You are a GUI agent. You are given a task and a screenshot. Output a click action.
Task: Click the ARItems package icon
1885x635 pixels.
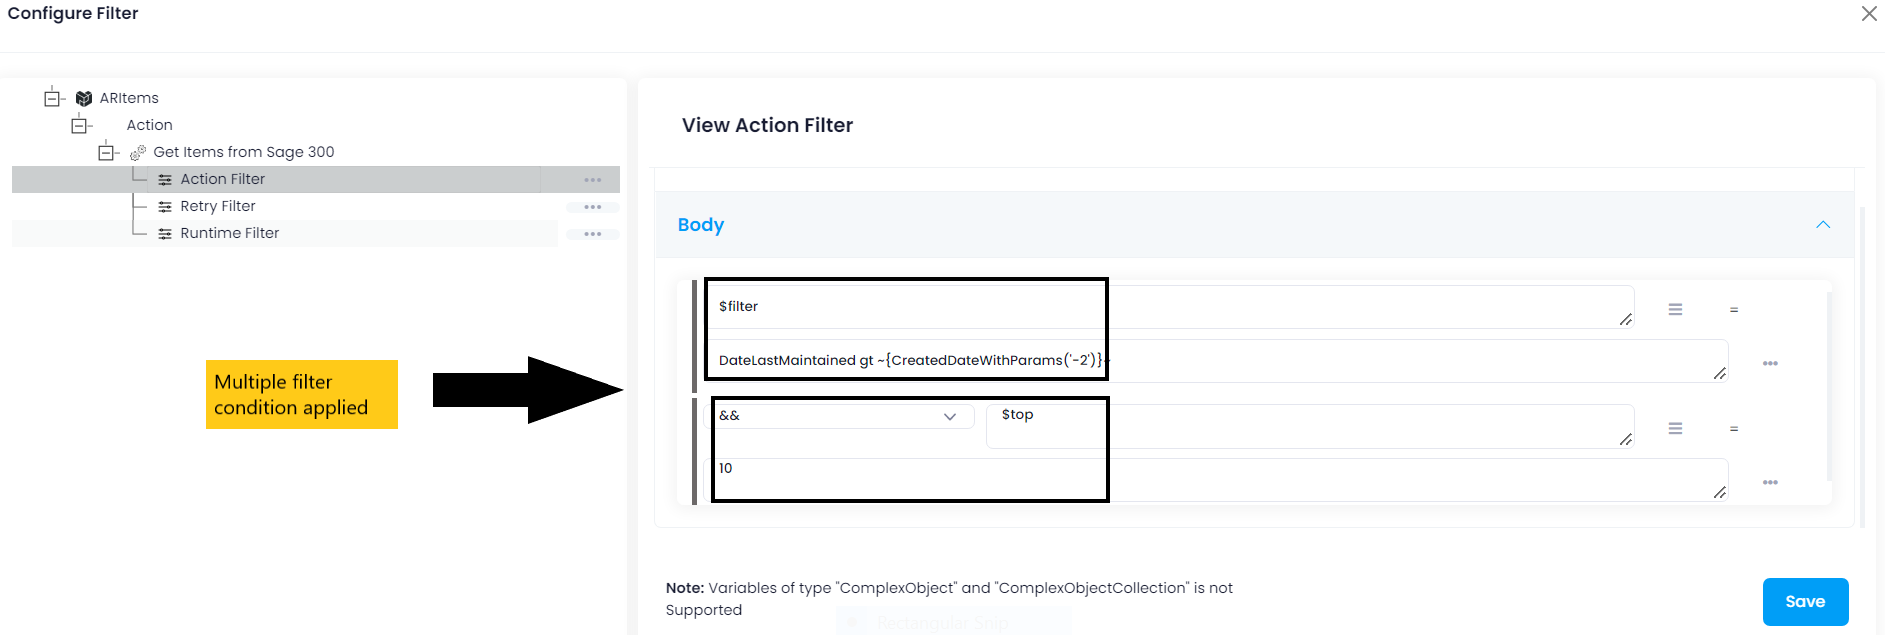pyautogui.click(x=84, y=97)
